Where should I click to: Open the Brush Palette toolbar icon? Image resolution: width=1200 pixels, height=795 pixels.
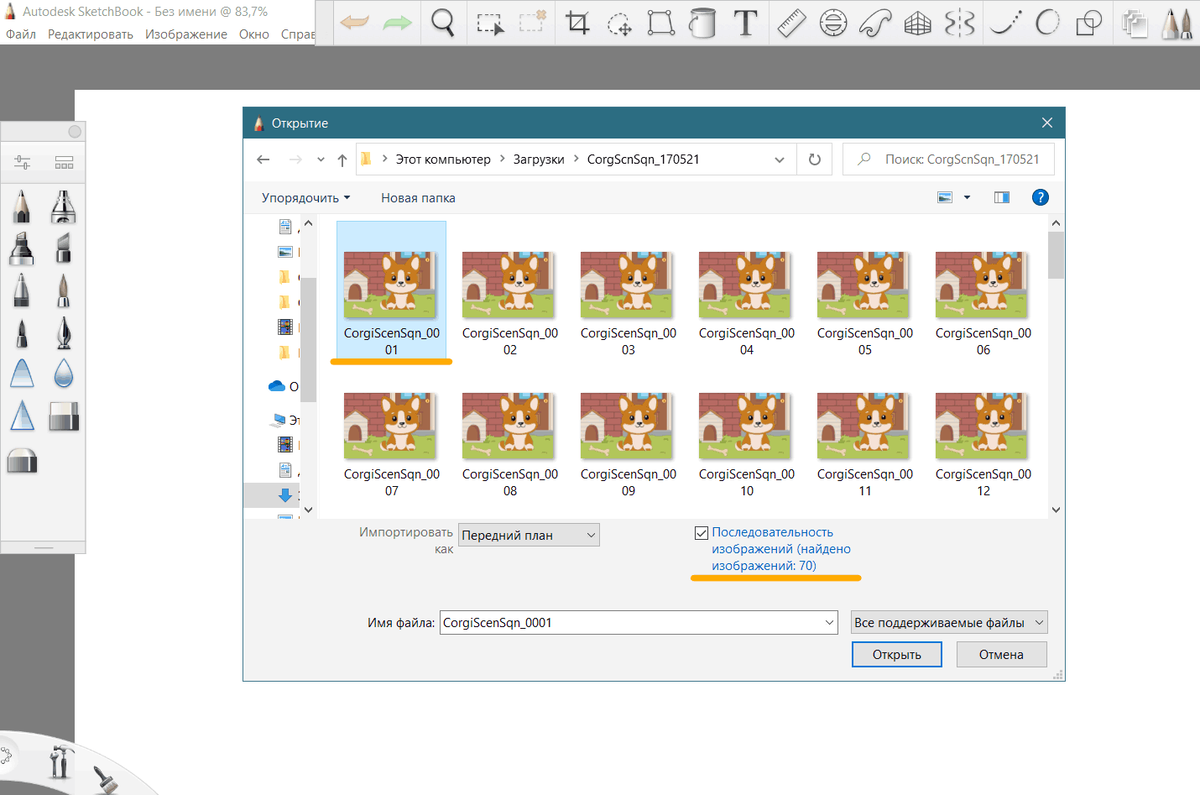point(1176,22)
